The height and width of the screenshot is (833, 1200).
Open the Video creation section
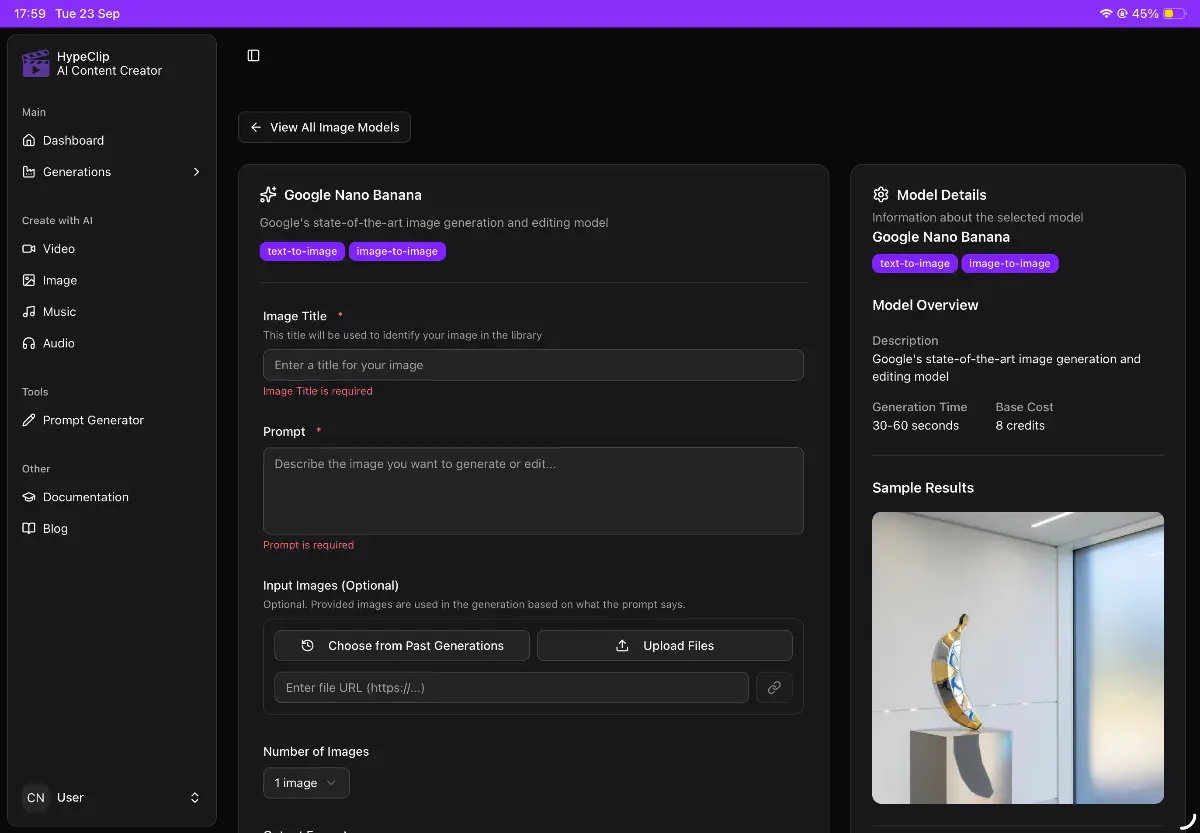[59, 249]
